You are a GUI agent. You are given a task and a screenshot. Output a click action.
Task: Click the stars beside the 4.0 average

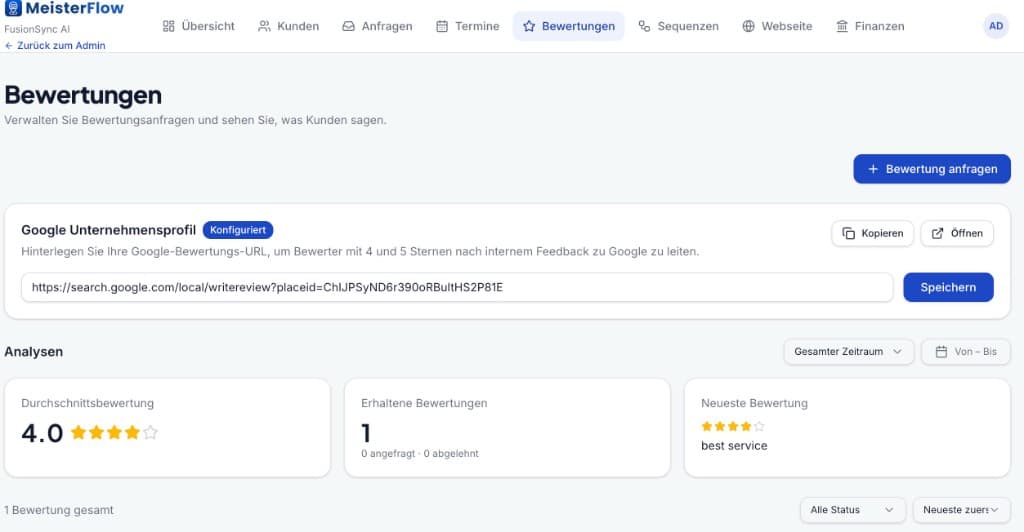point(114,432)
